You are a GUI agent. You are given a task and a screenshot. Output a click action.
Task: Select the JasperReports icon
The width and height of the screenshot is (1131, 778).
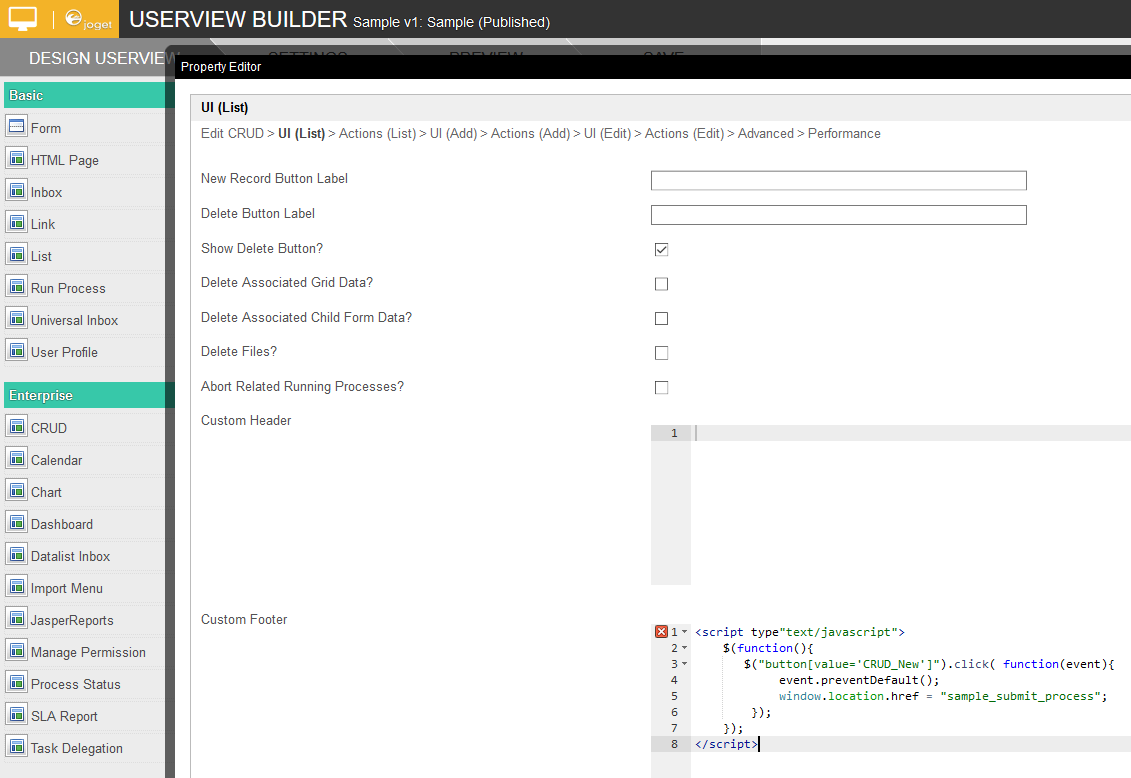pos(16,619)
